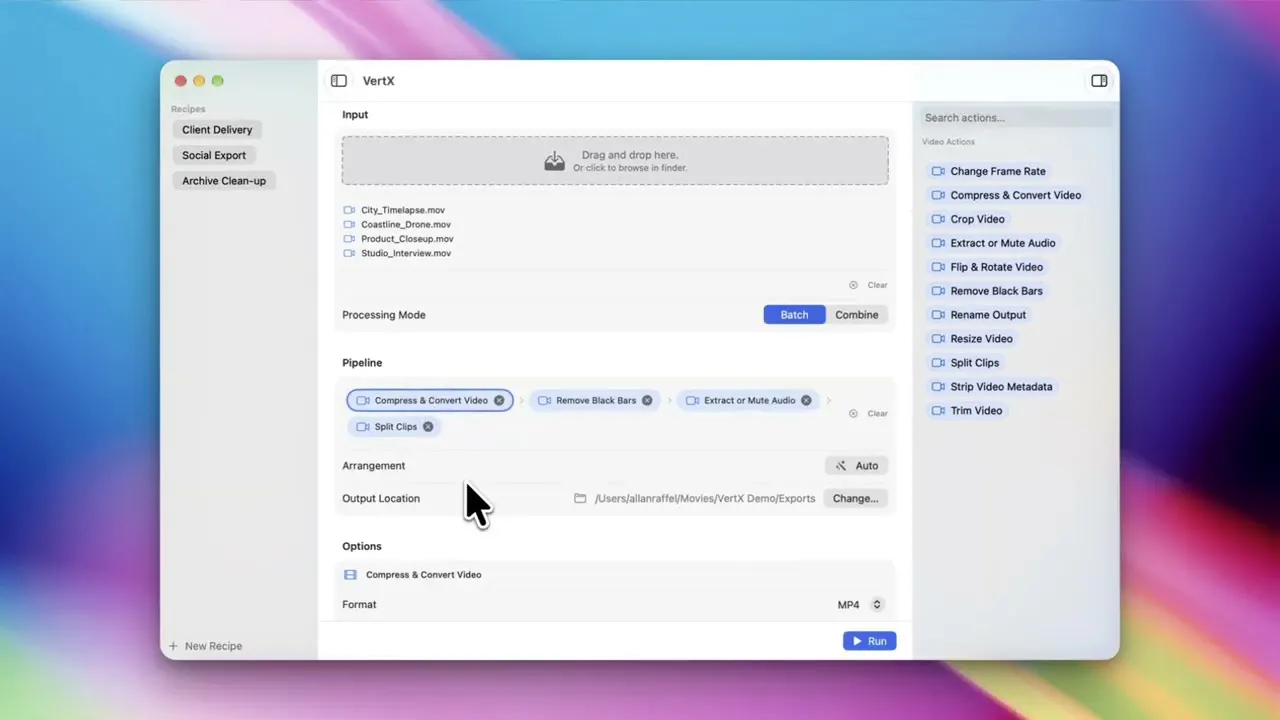
Task: Click the drag and drop tray icon
Action: coord(554,161)
